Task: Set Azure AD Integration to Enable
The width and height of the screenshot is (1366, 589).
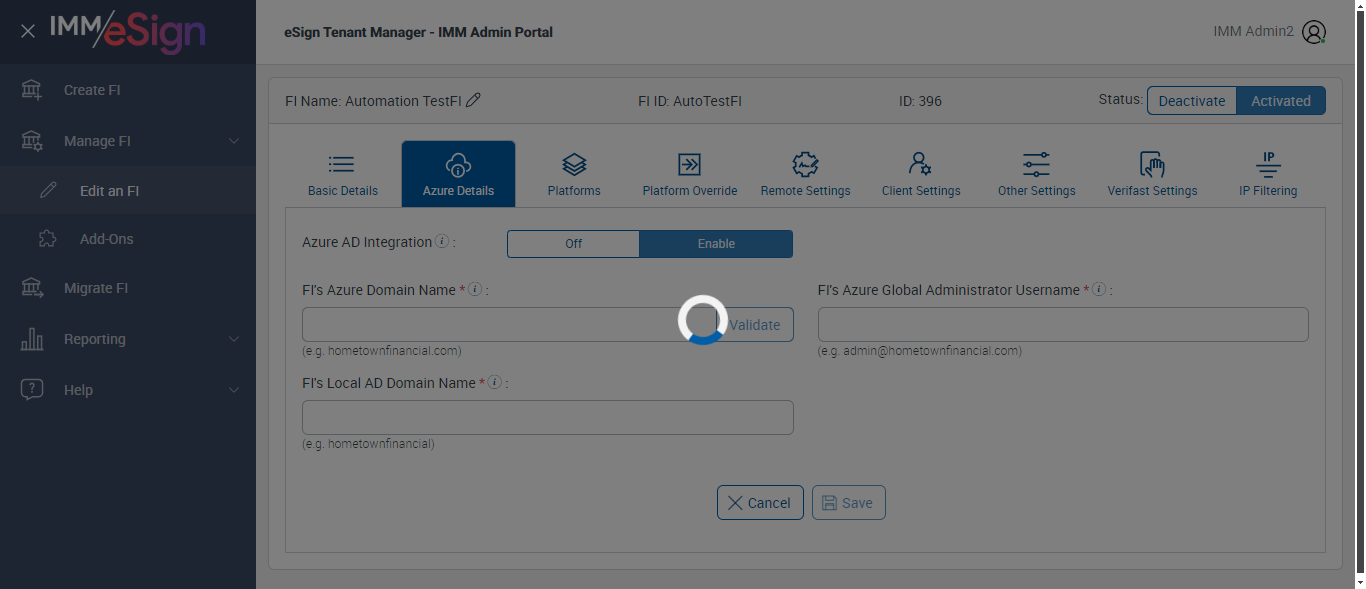Action: (x=716, y=244)
